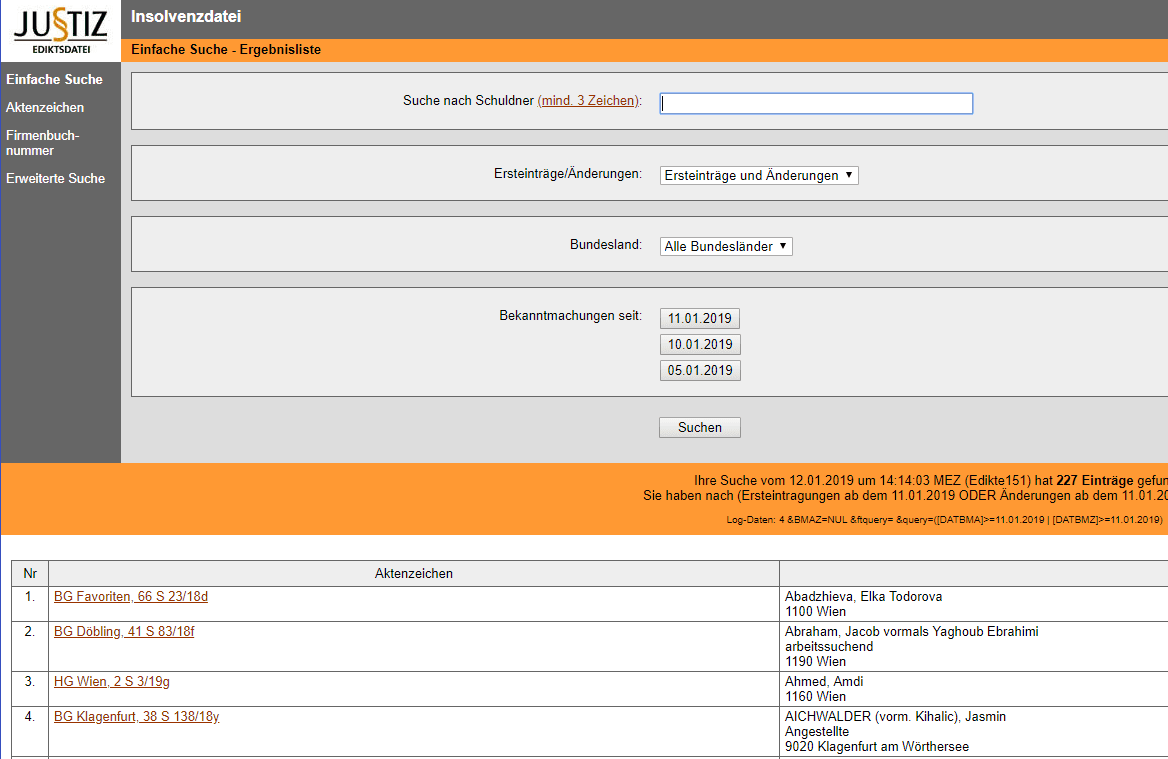The height and width of the screenshot is (759, 1168).
Task: Open the Aktenzeichen search page
Action: pyautogui.click(x=45, y=107)
